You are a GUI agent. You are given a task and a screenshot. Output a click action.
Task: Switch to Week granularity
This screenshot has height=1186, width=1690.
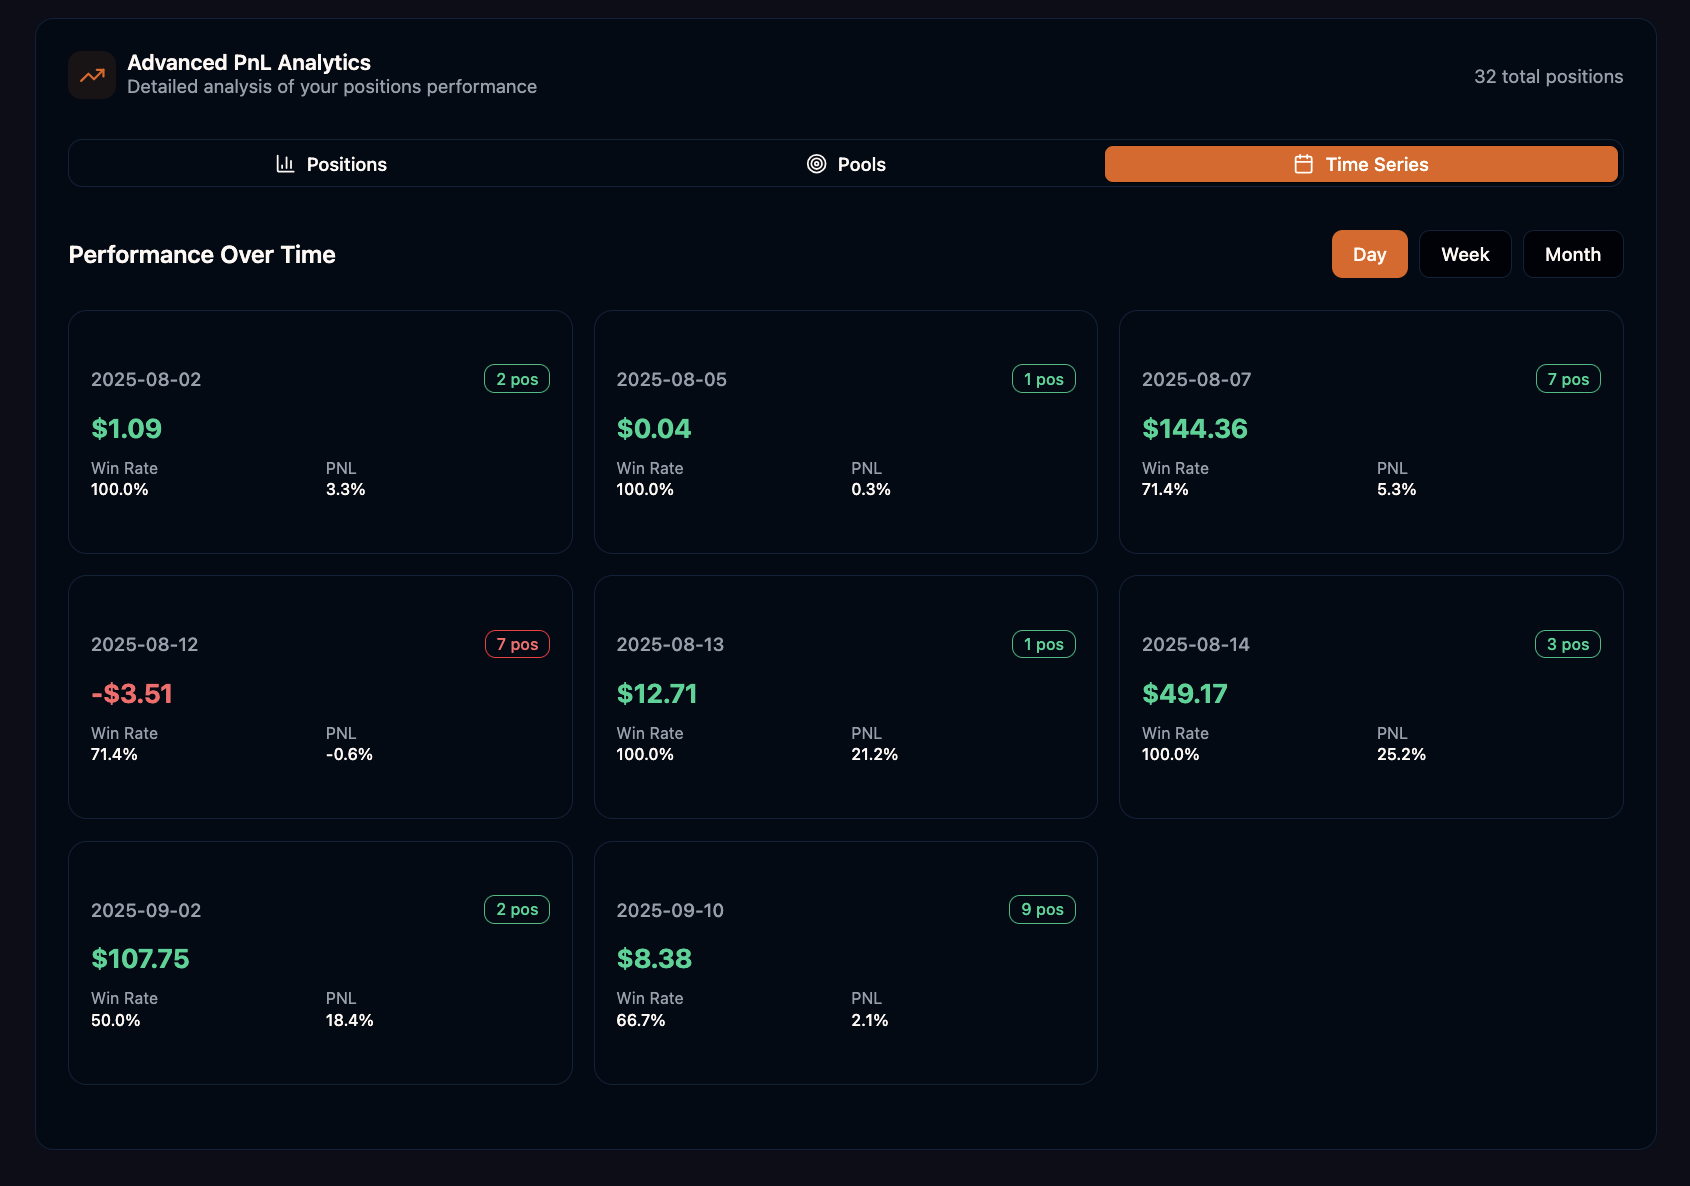point(1465,254)
